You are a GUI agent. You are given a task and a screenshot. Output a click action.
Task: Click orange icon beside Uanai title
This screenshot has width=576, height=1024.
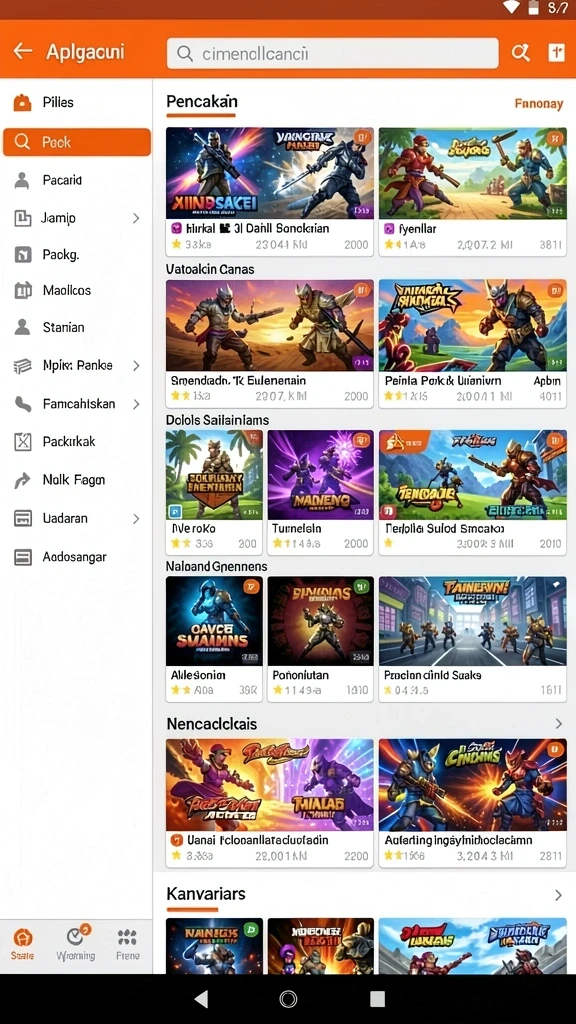pos(176,840)
